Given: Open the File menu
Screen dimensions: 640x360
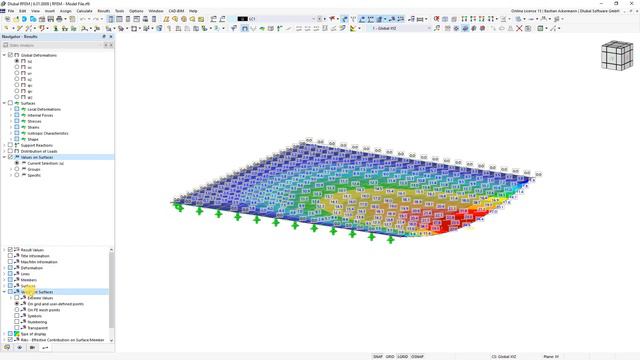Looking at the screenshot, I should pyautogui.click(x=11, y=11).
